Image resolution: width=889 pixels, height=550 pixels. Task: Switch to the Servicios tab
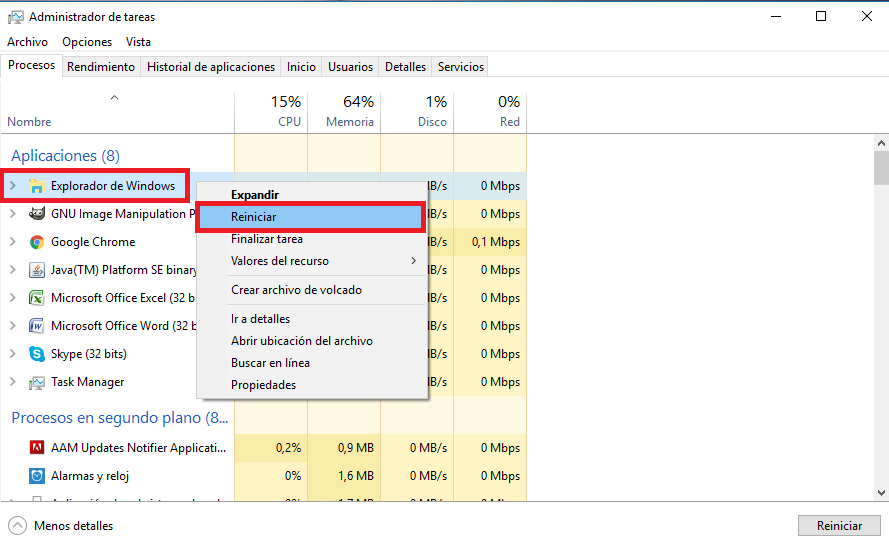(461, 67)
